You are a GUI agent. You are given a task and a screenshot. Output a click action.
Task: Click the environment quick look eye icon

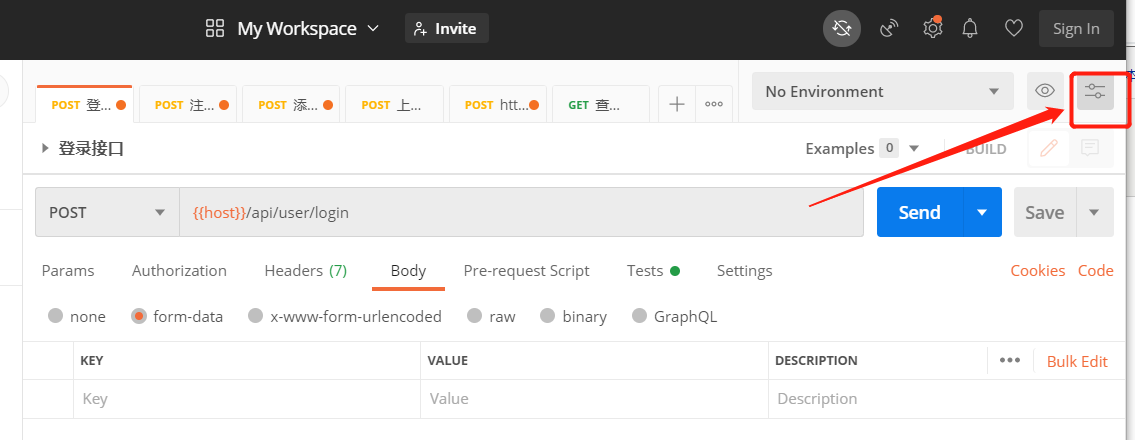[x=1045, y=91]
